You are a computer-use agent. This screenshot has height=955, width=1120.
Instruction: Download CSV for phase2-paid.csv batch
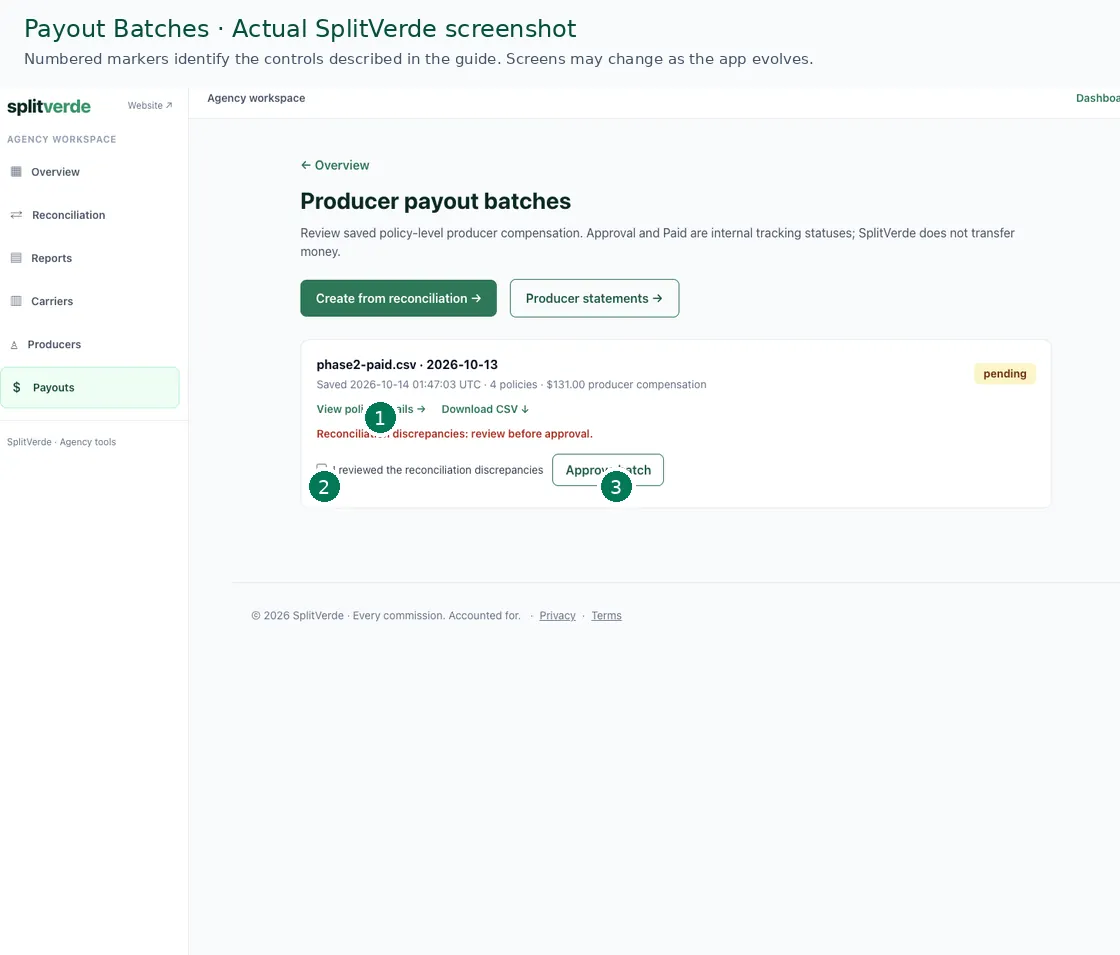point(485,409)
